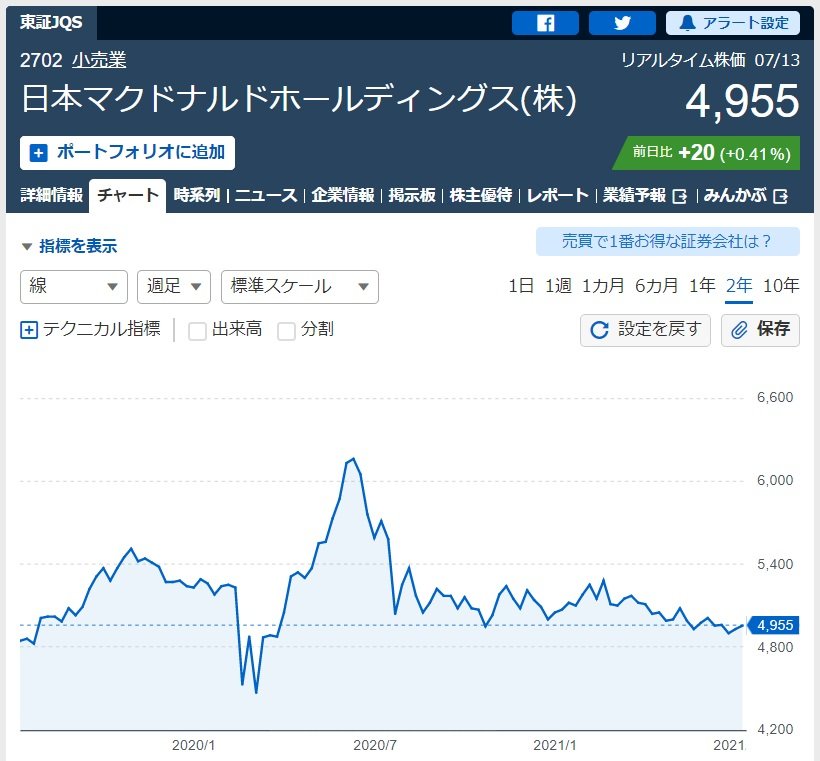
Task: Switch to the 時系列 tab
Action: click(196, 195)
